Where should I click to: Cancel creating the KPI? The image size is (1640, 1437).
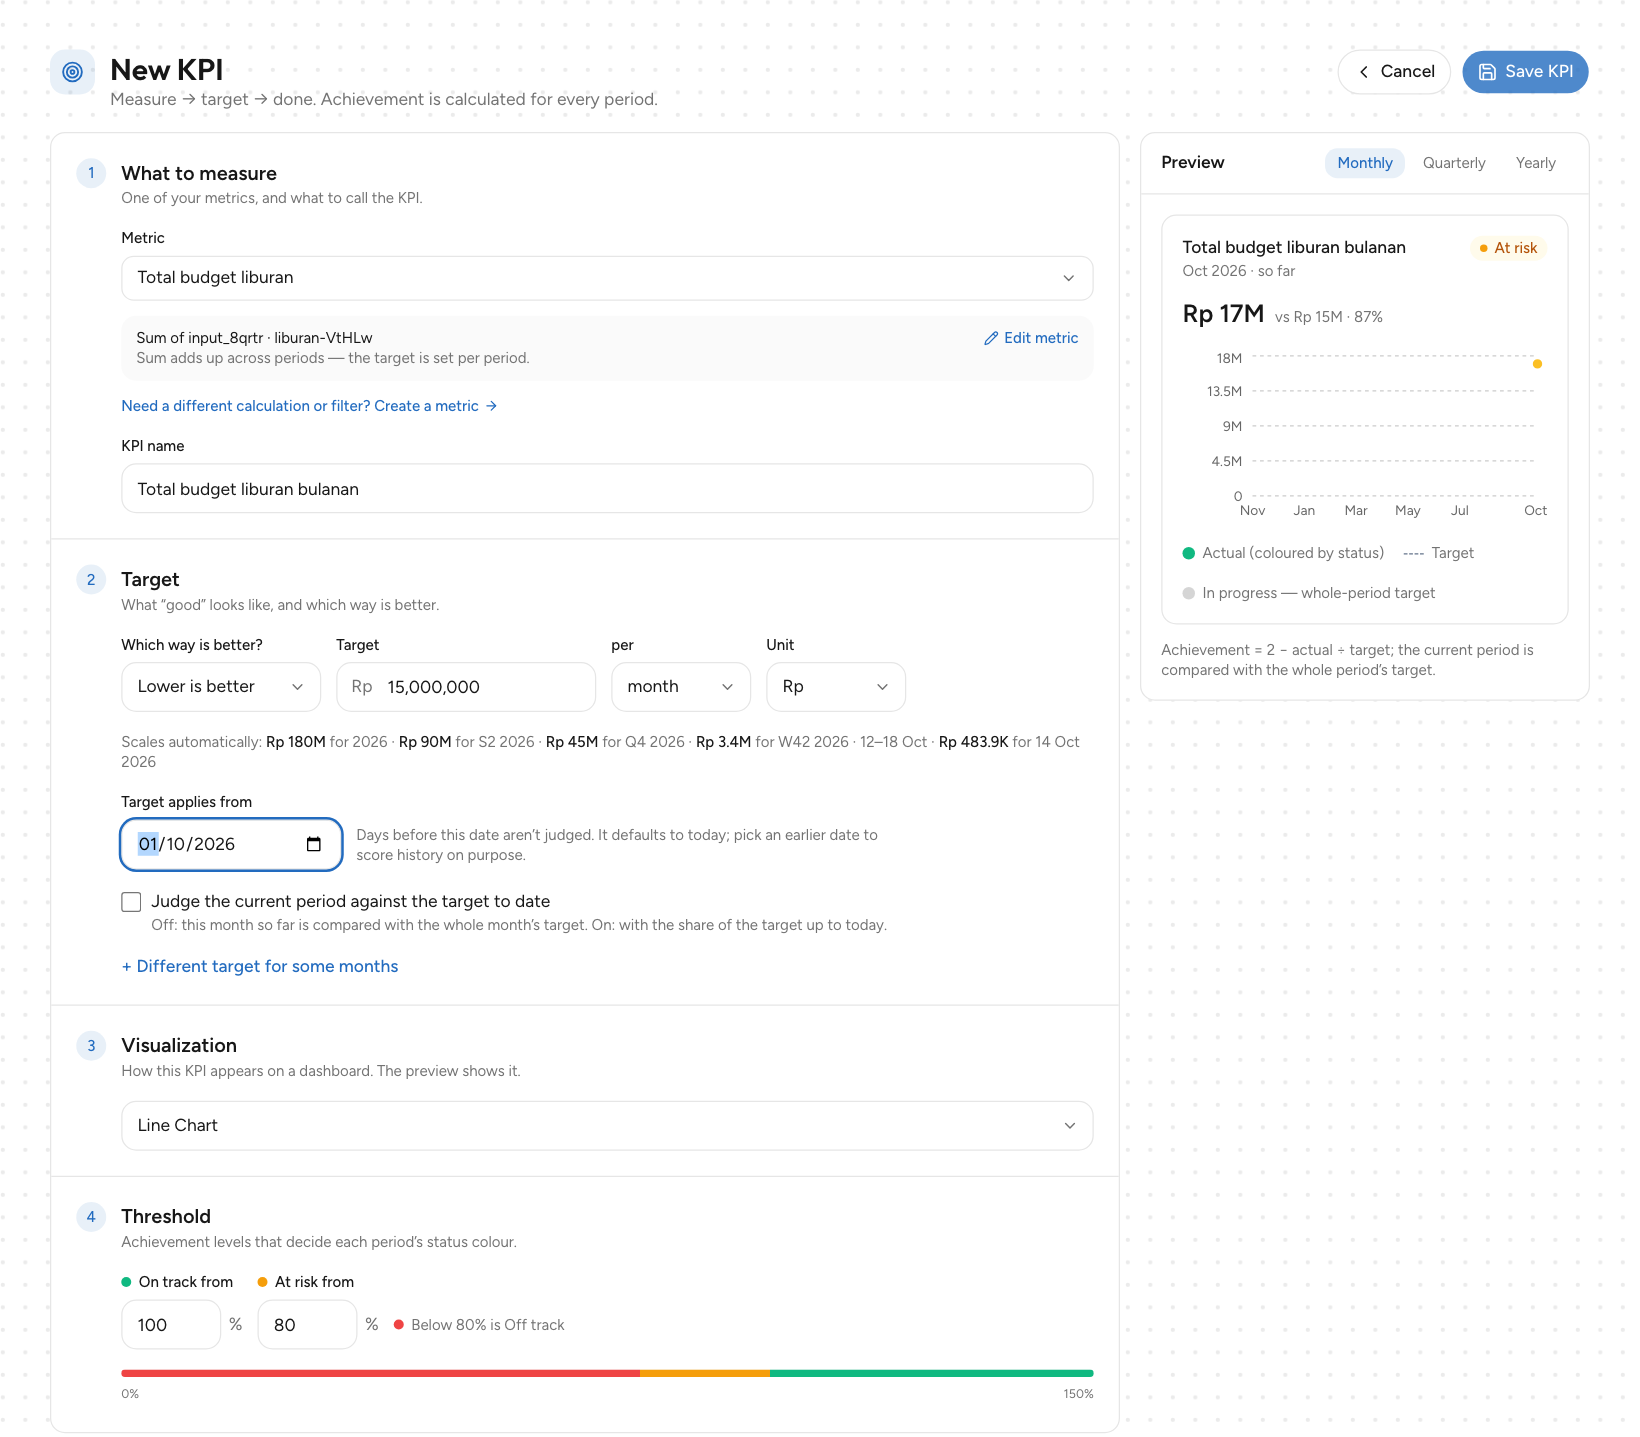(x=1394, y=72)
